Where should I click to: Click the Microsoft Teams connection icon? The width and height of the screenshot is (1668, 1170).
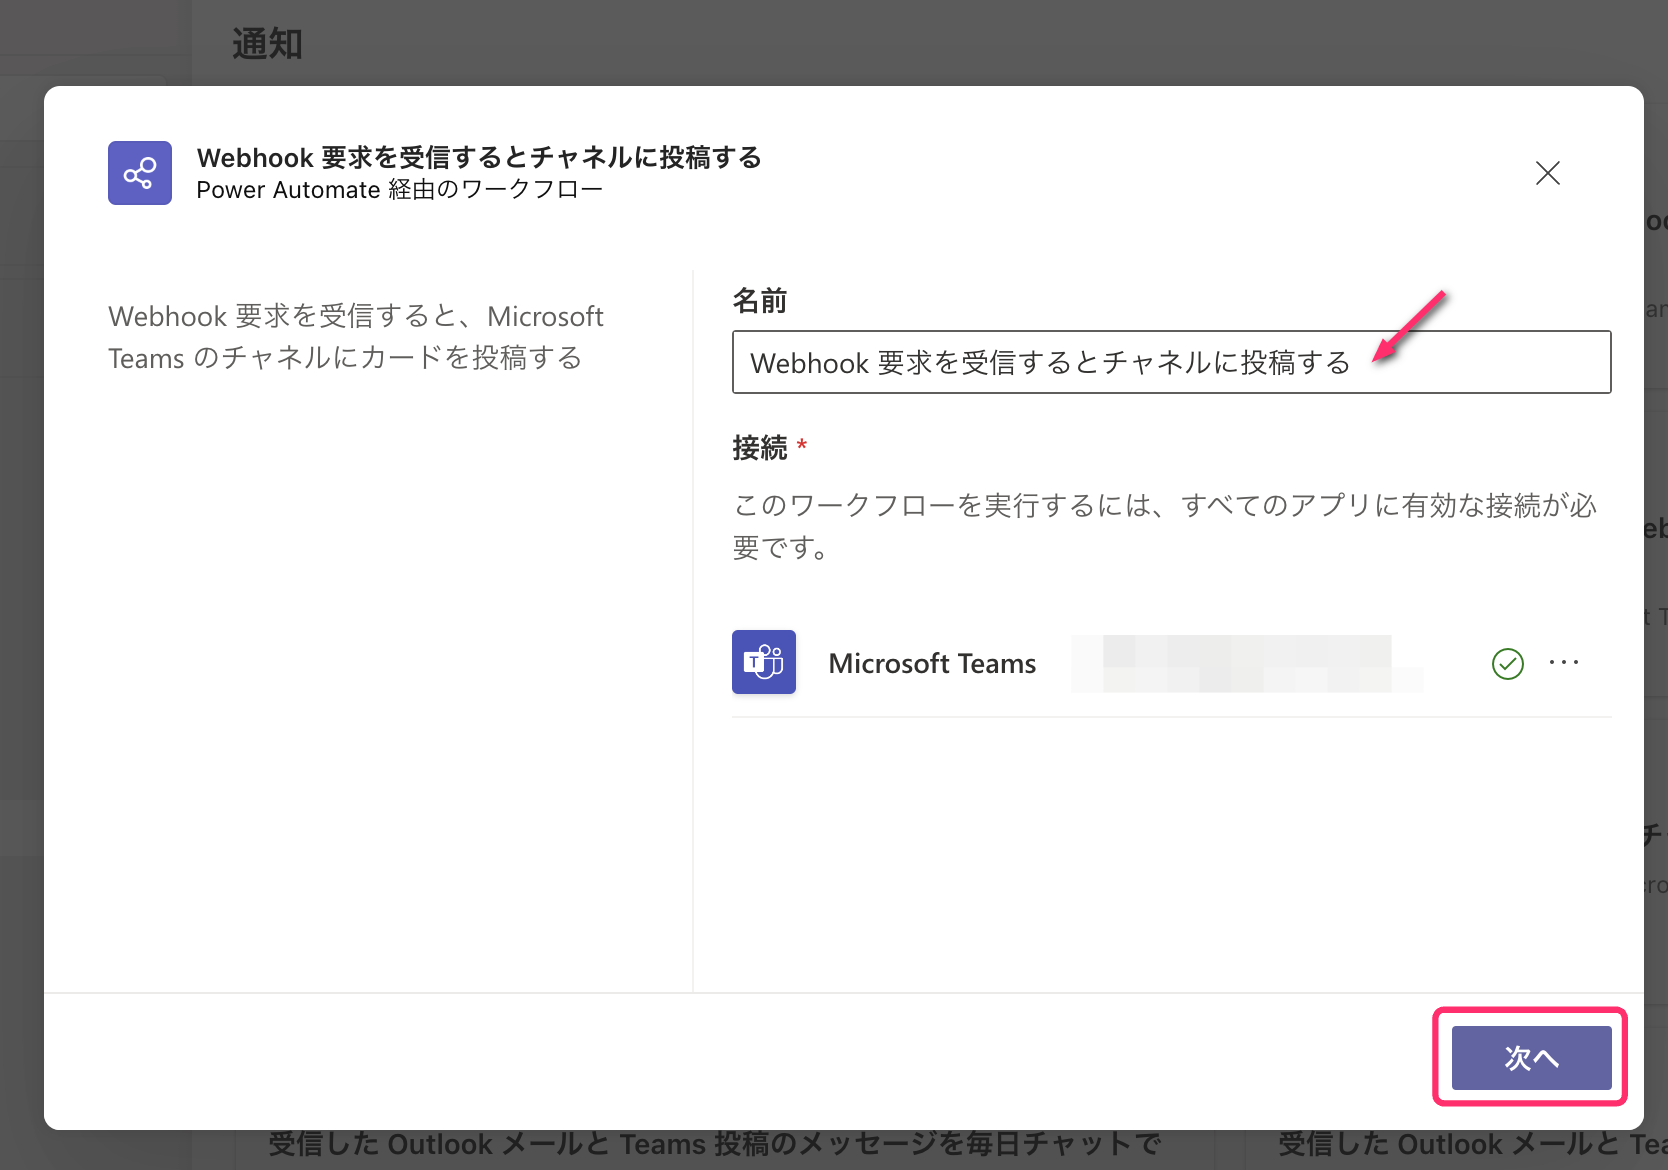coord(764,662)
